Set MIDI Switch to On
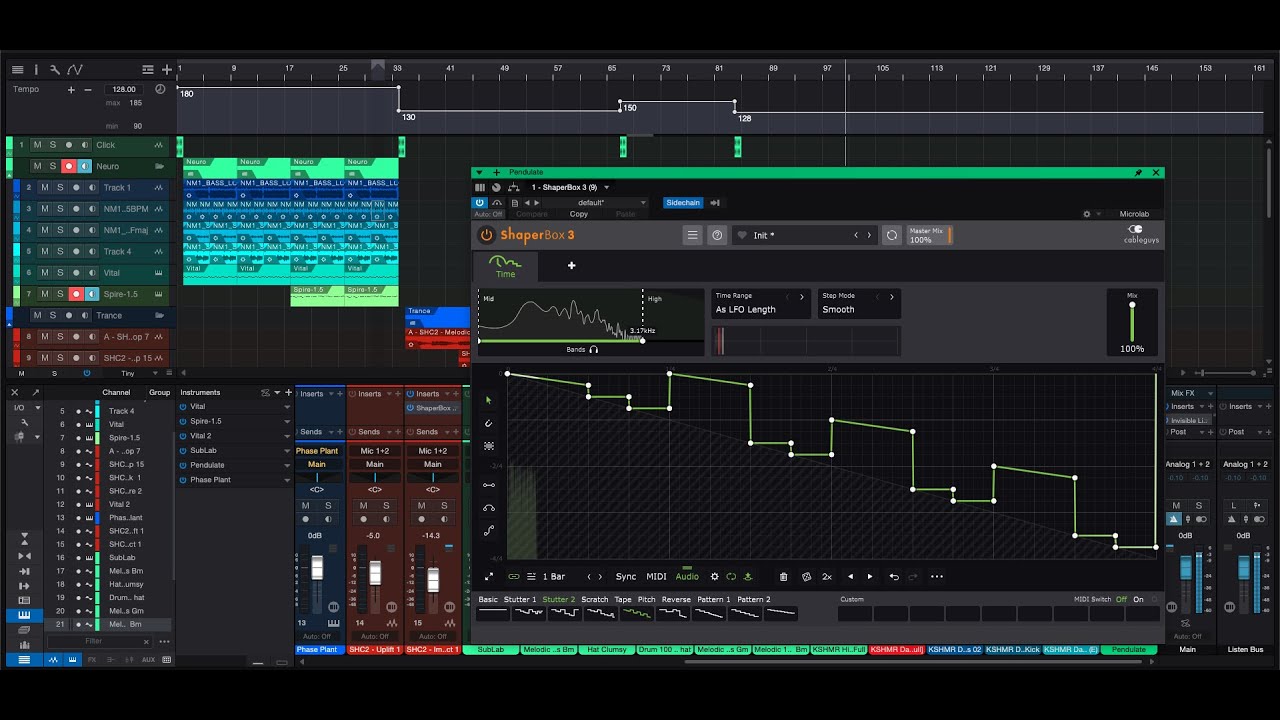This screenshot has height=720, width=1280. (1138, 599)
